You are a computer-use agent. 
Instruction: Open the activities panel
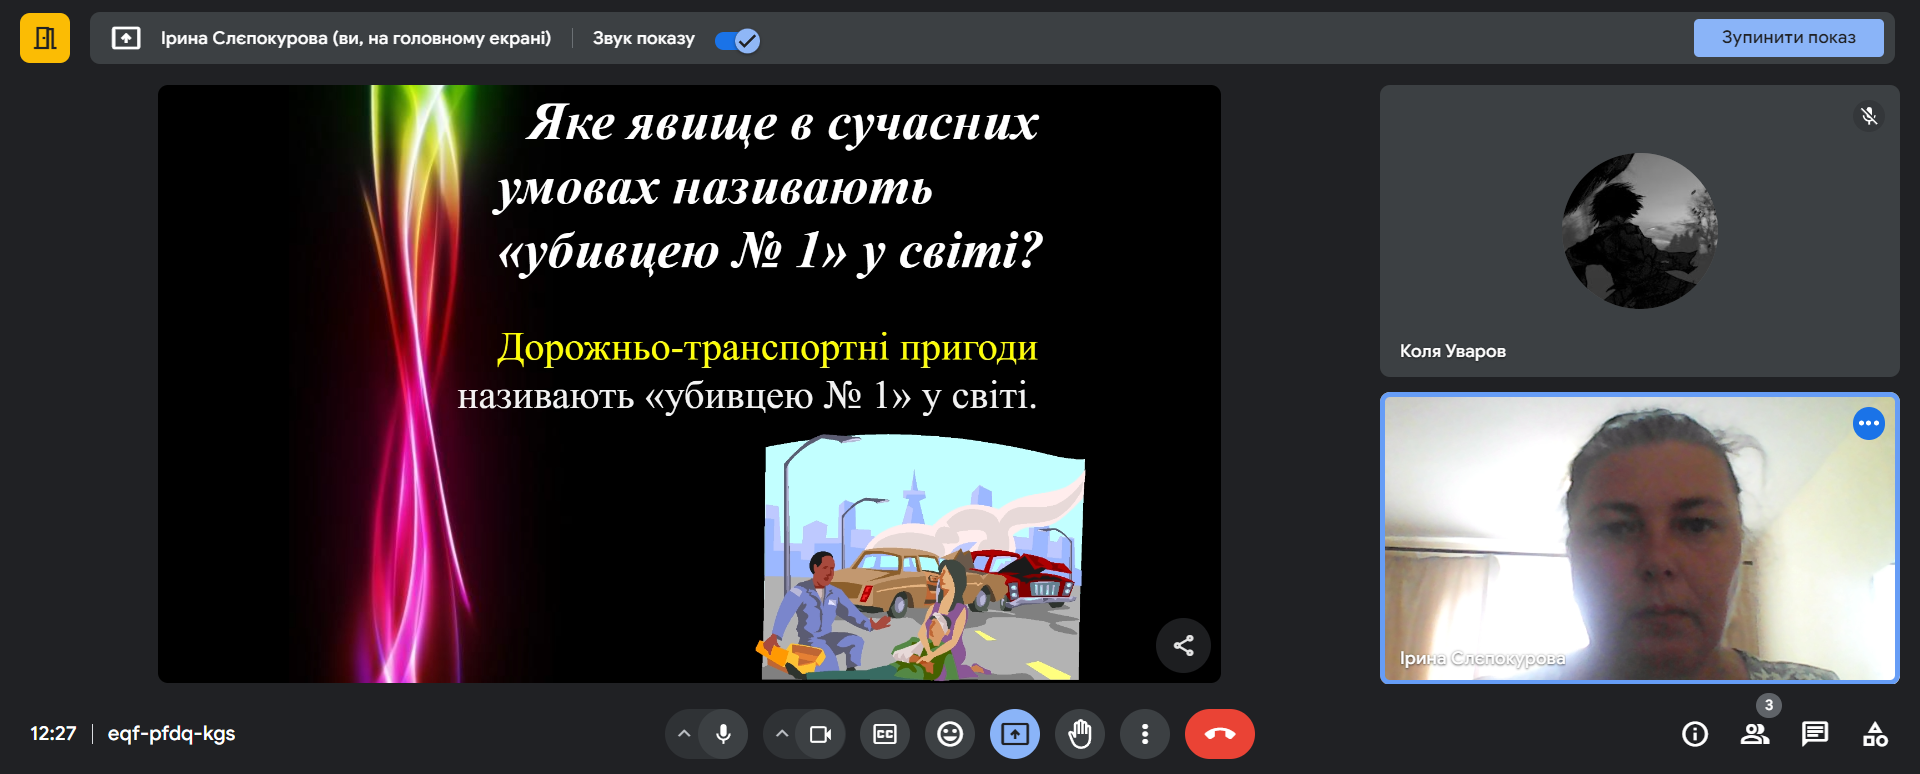1875,734
